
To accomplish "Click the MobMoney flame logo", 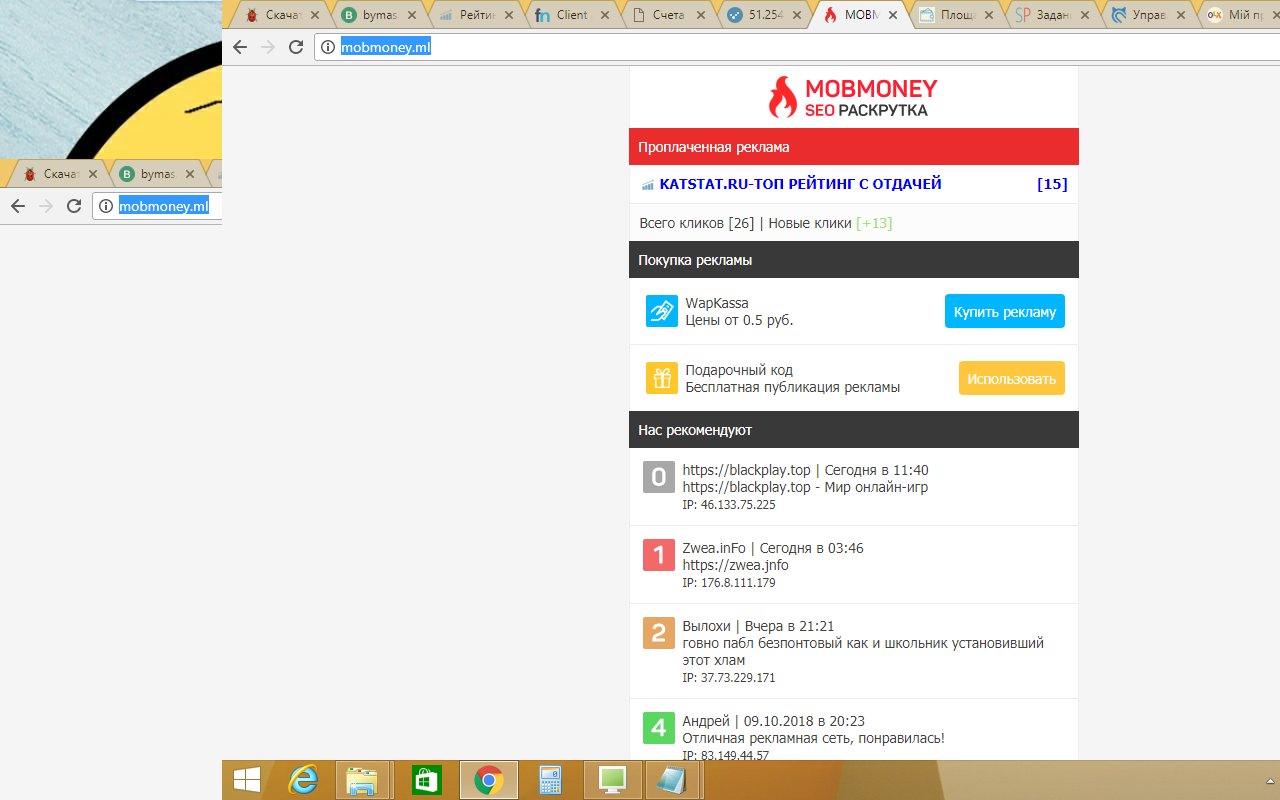I will [x=782, y=97].
